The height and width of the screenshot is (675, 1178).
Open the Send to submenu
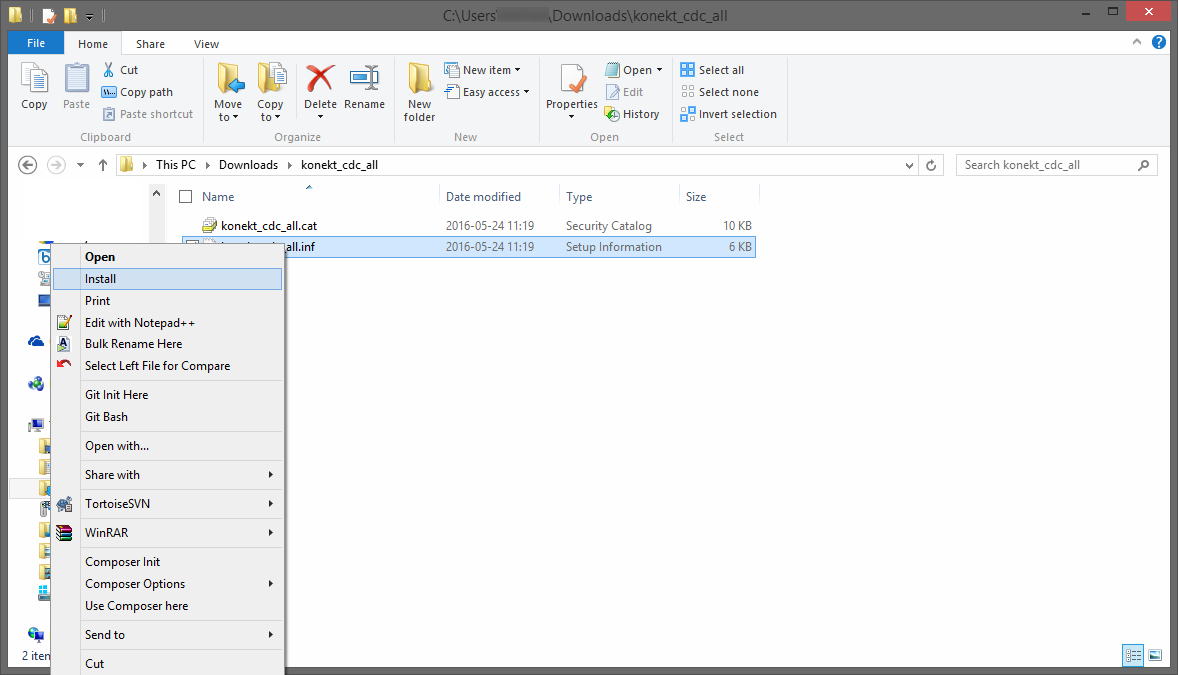168,635
